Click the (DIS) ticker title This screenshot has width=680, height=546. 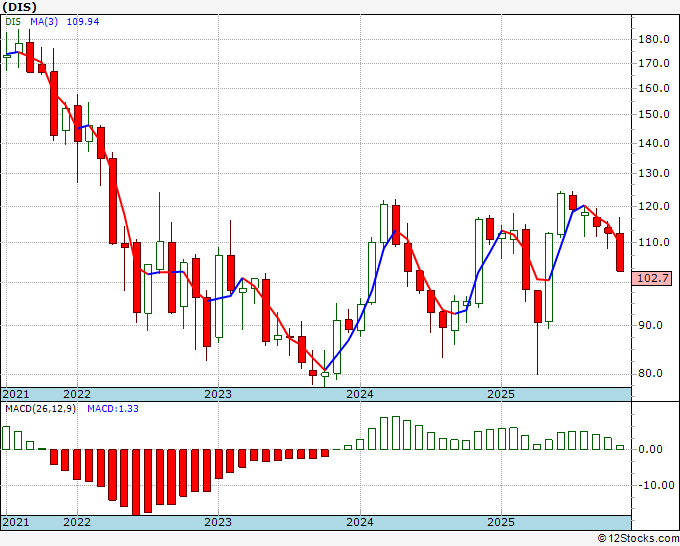[x=20, y=7]
